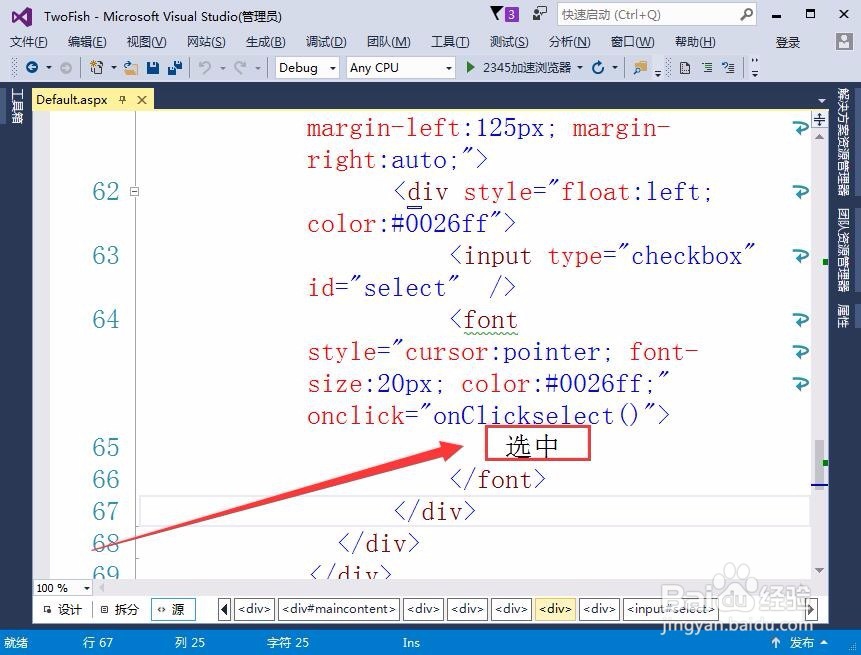Switch to the 设计 view
Viewport: 861px width, 655px height.
[x=64, y=609]
